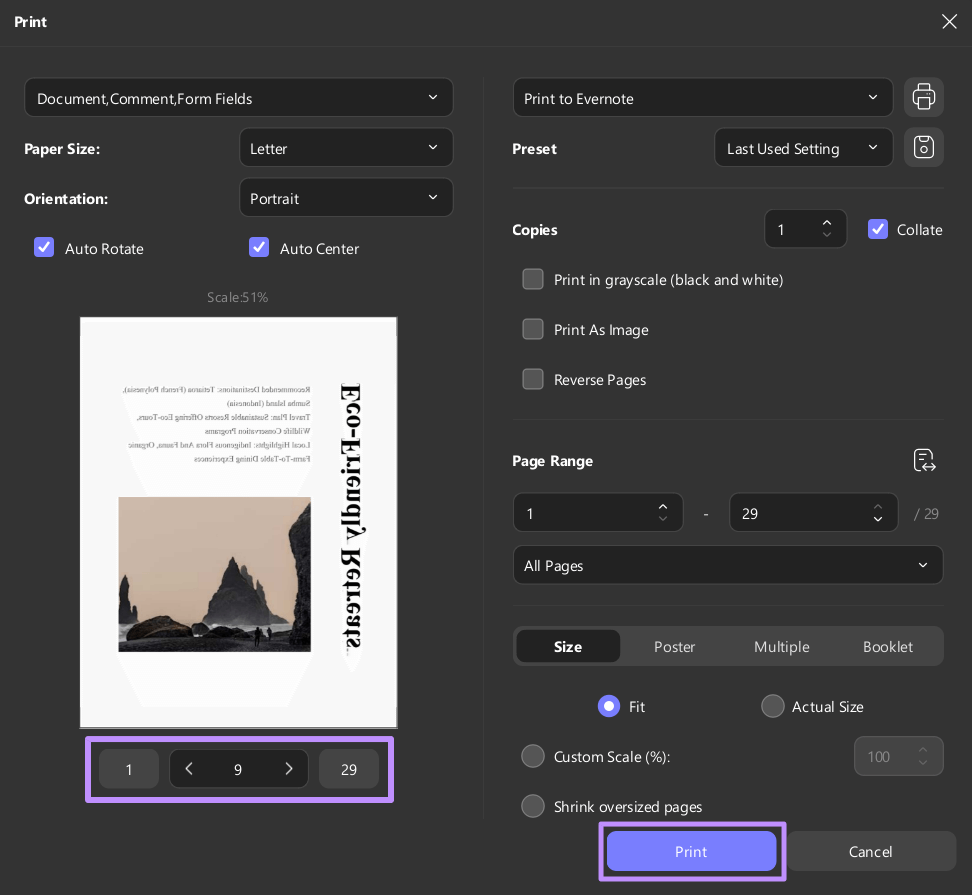
Task: Click the Print button
Action: (x=691, y=851)
